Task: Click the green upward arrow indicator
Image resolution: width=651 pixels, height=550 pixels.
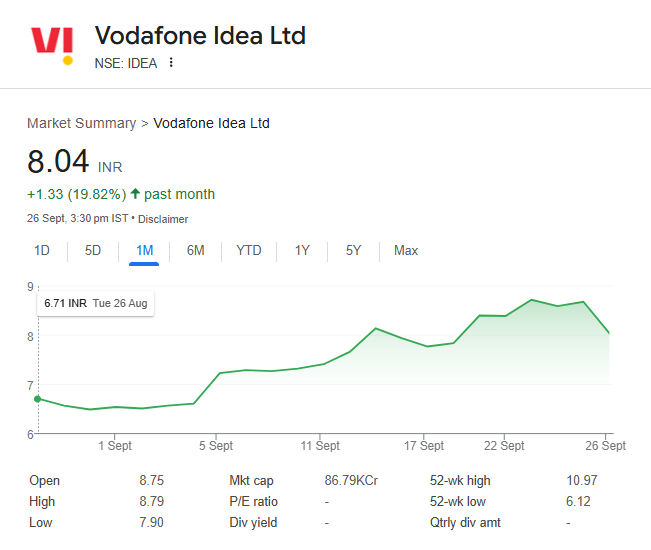Action: pyautogui.click(x=135, y=194)
